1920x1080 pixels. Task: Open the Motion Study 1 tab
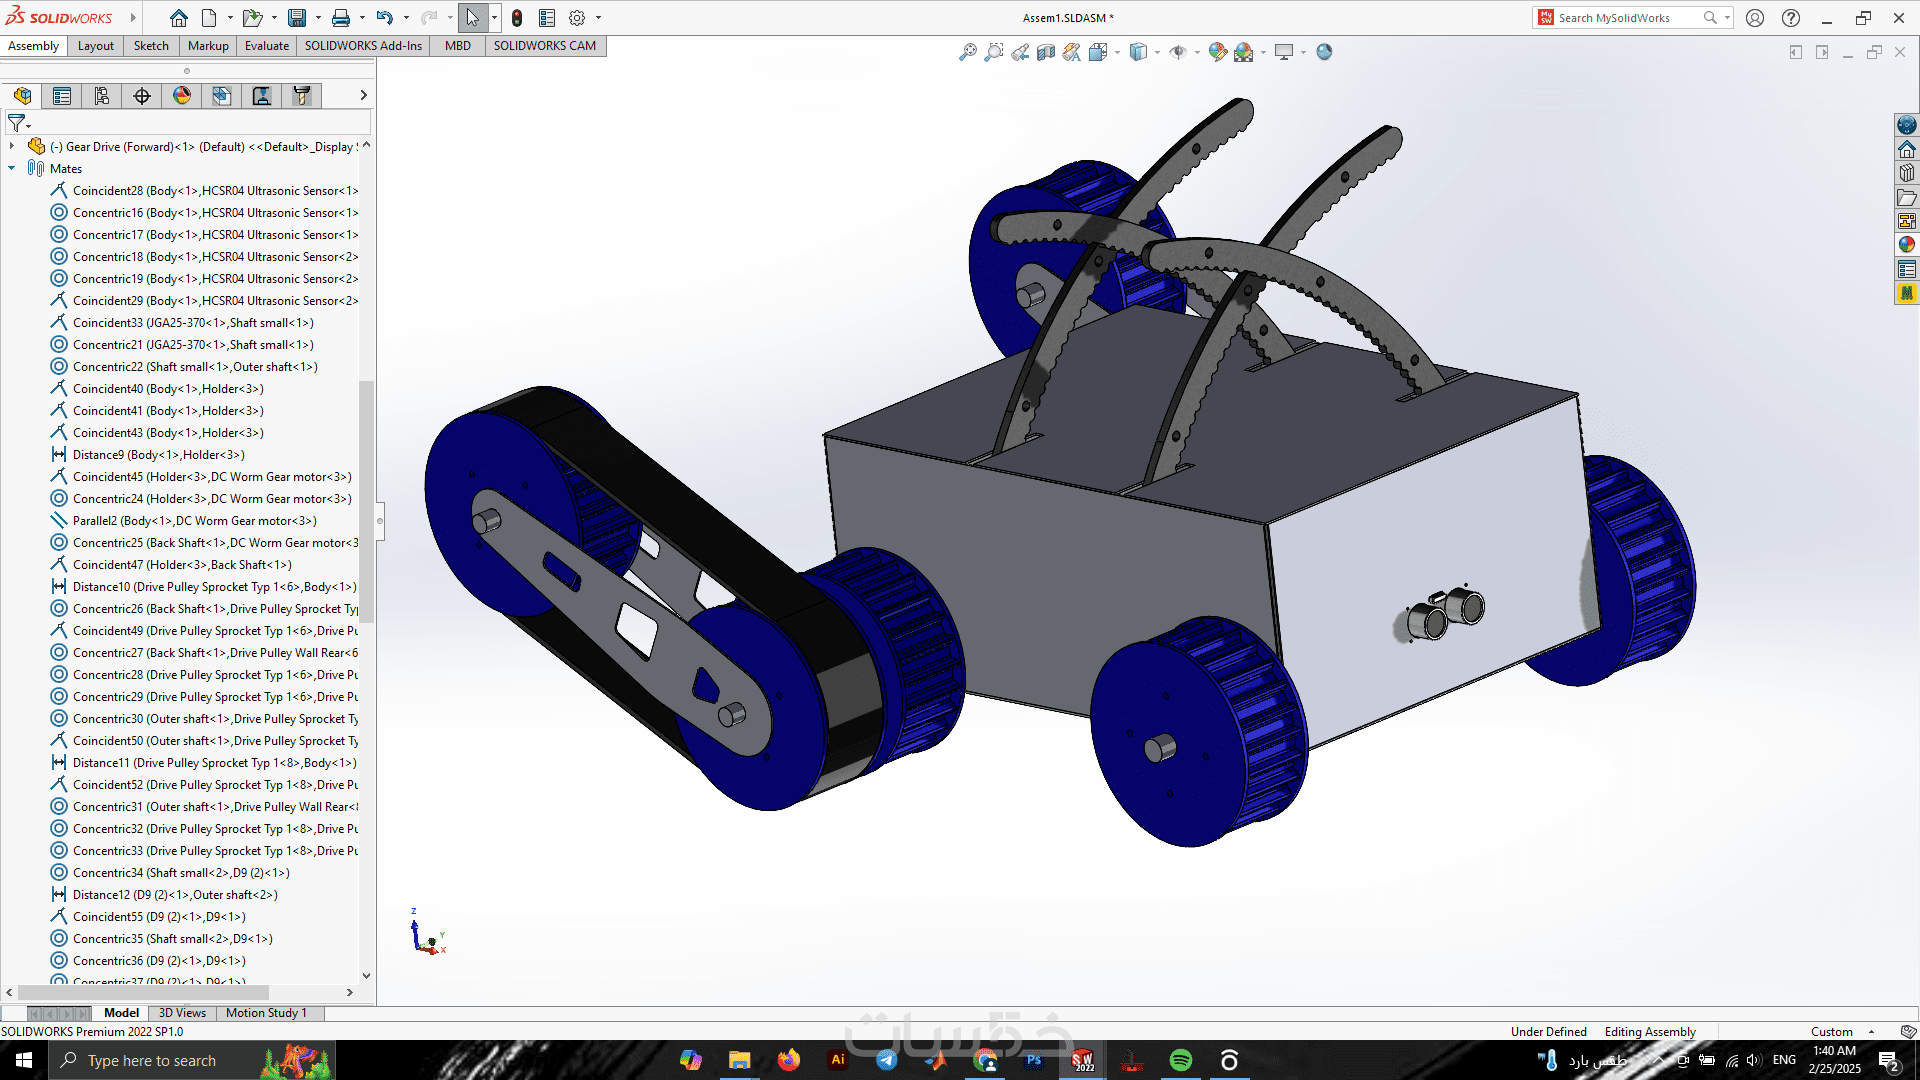[266, 1013]
